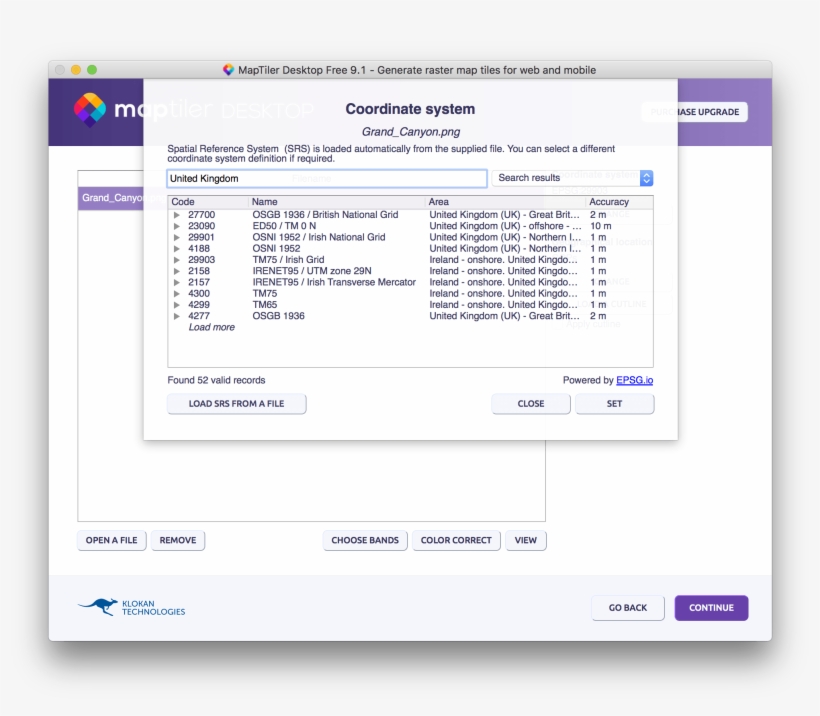This screenshot has height=716, width=820.
Task: Expand the ED50 / TM 0 N entry
Action: coord(178,226)
